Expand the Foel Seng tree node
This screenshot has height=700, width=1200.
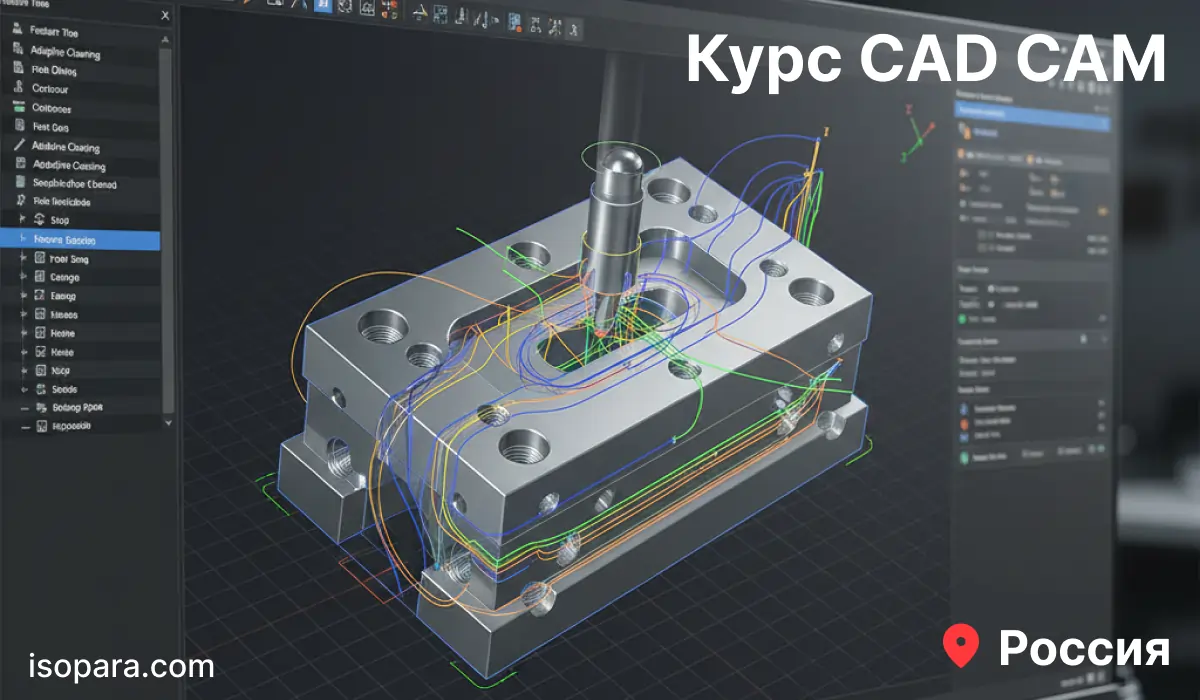click(24, 258)
